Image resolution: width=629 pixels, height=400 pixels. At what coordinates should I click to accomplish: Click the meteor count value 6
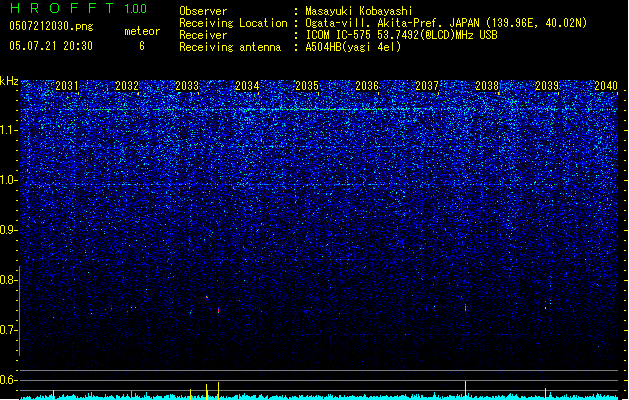click(142, 46)
